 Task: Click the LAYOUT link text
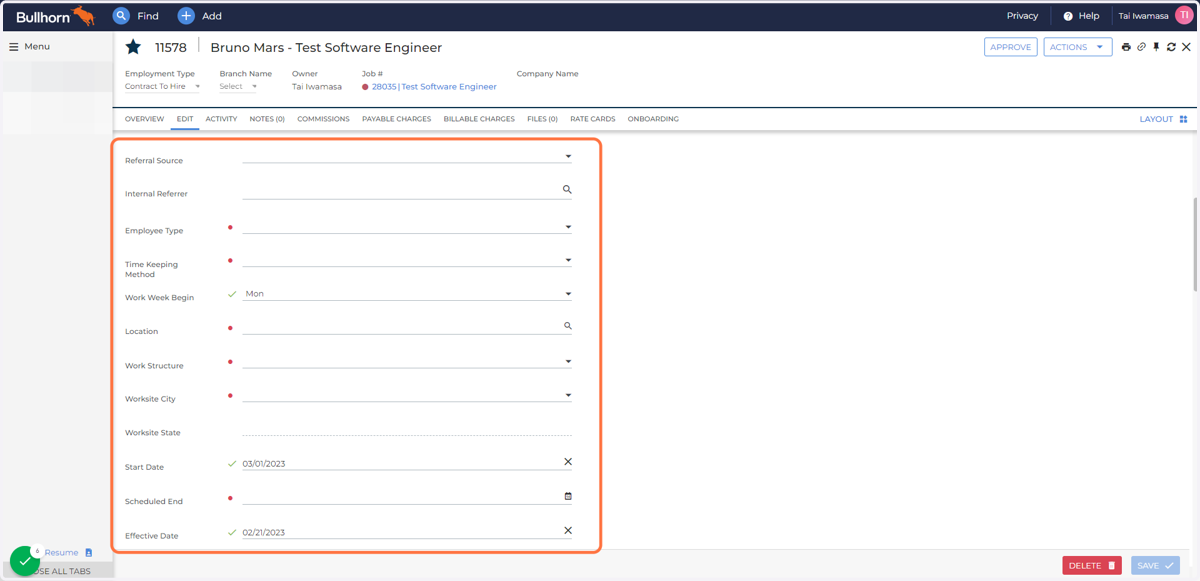tap(1156, 119)
